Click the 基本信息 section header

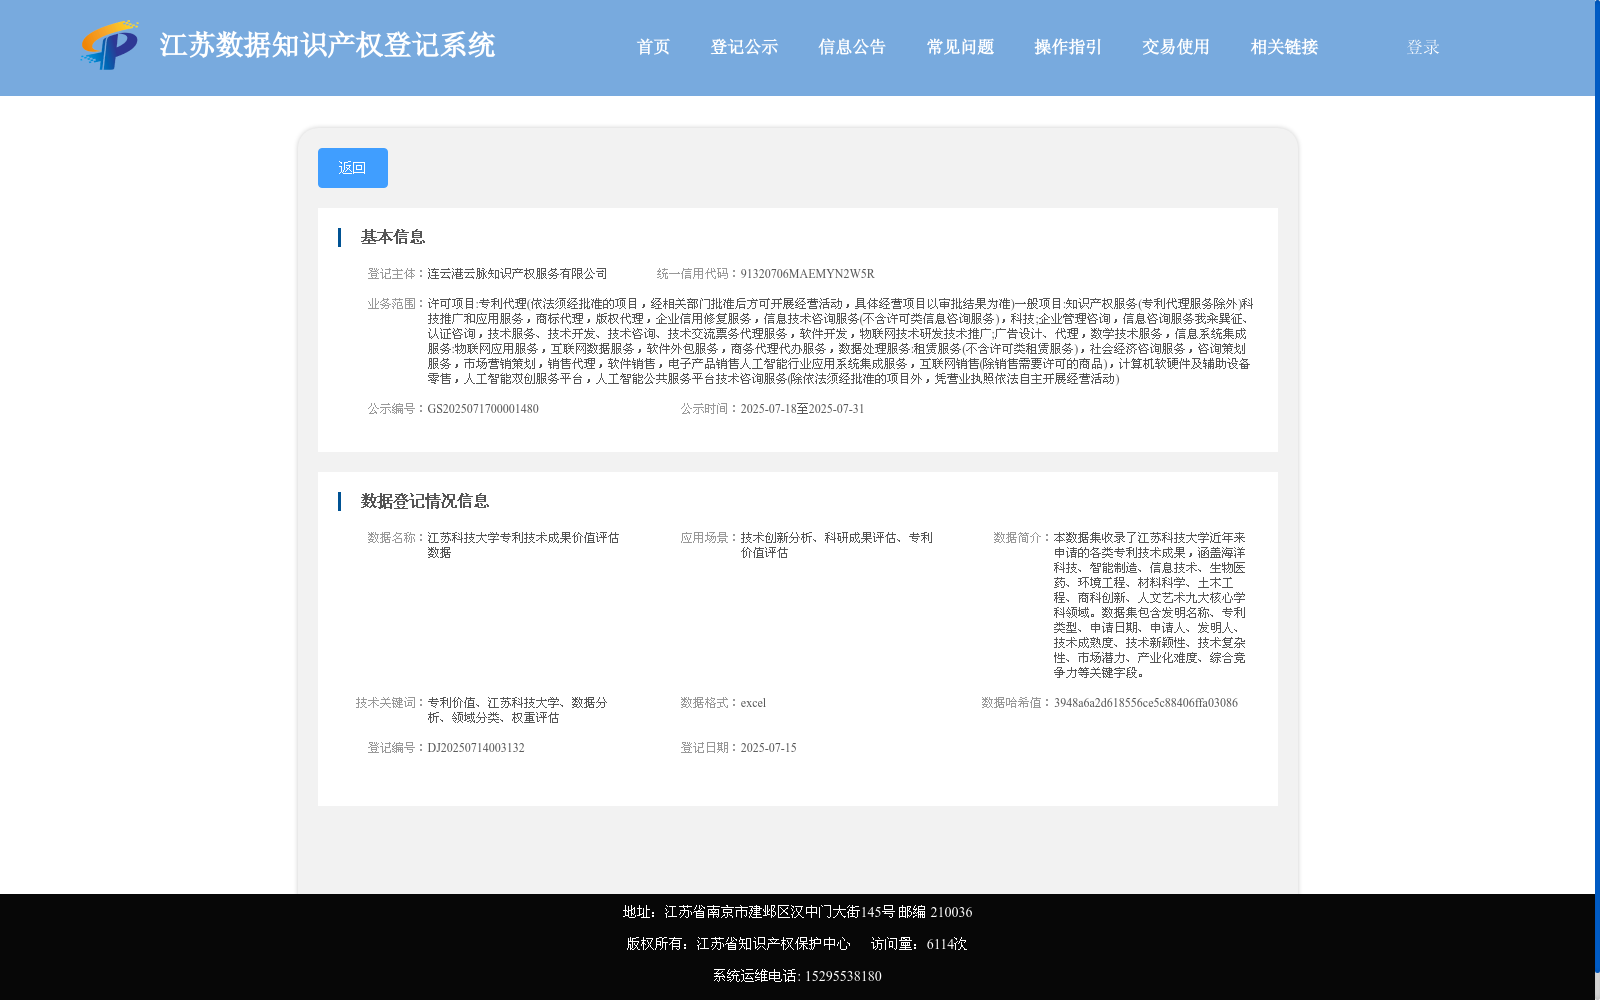[x=392, y=237]
